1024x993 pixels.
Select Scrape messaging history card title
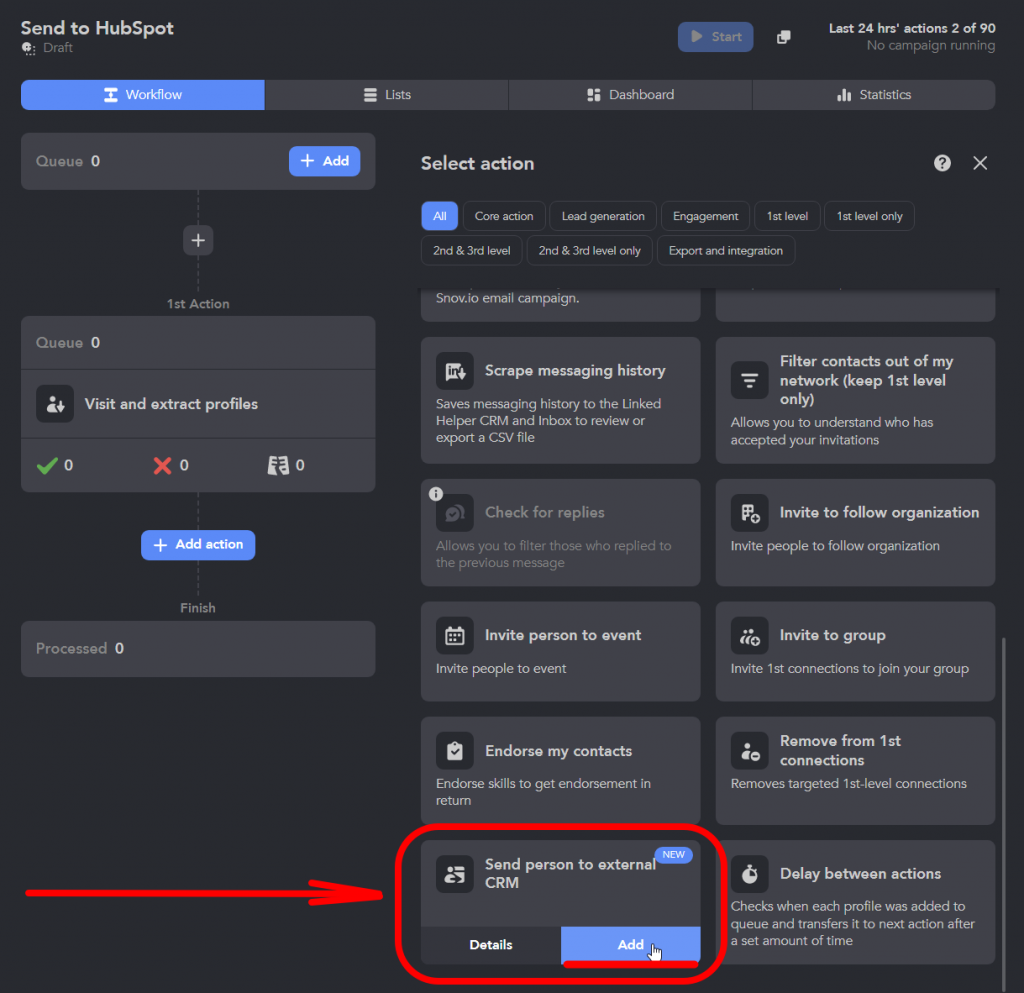click(x=575, y=371)
